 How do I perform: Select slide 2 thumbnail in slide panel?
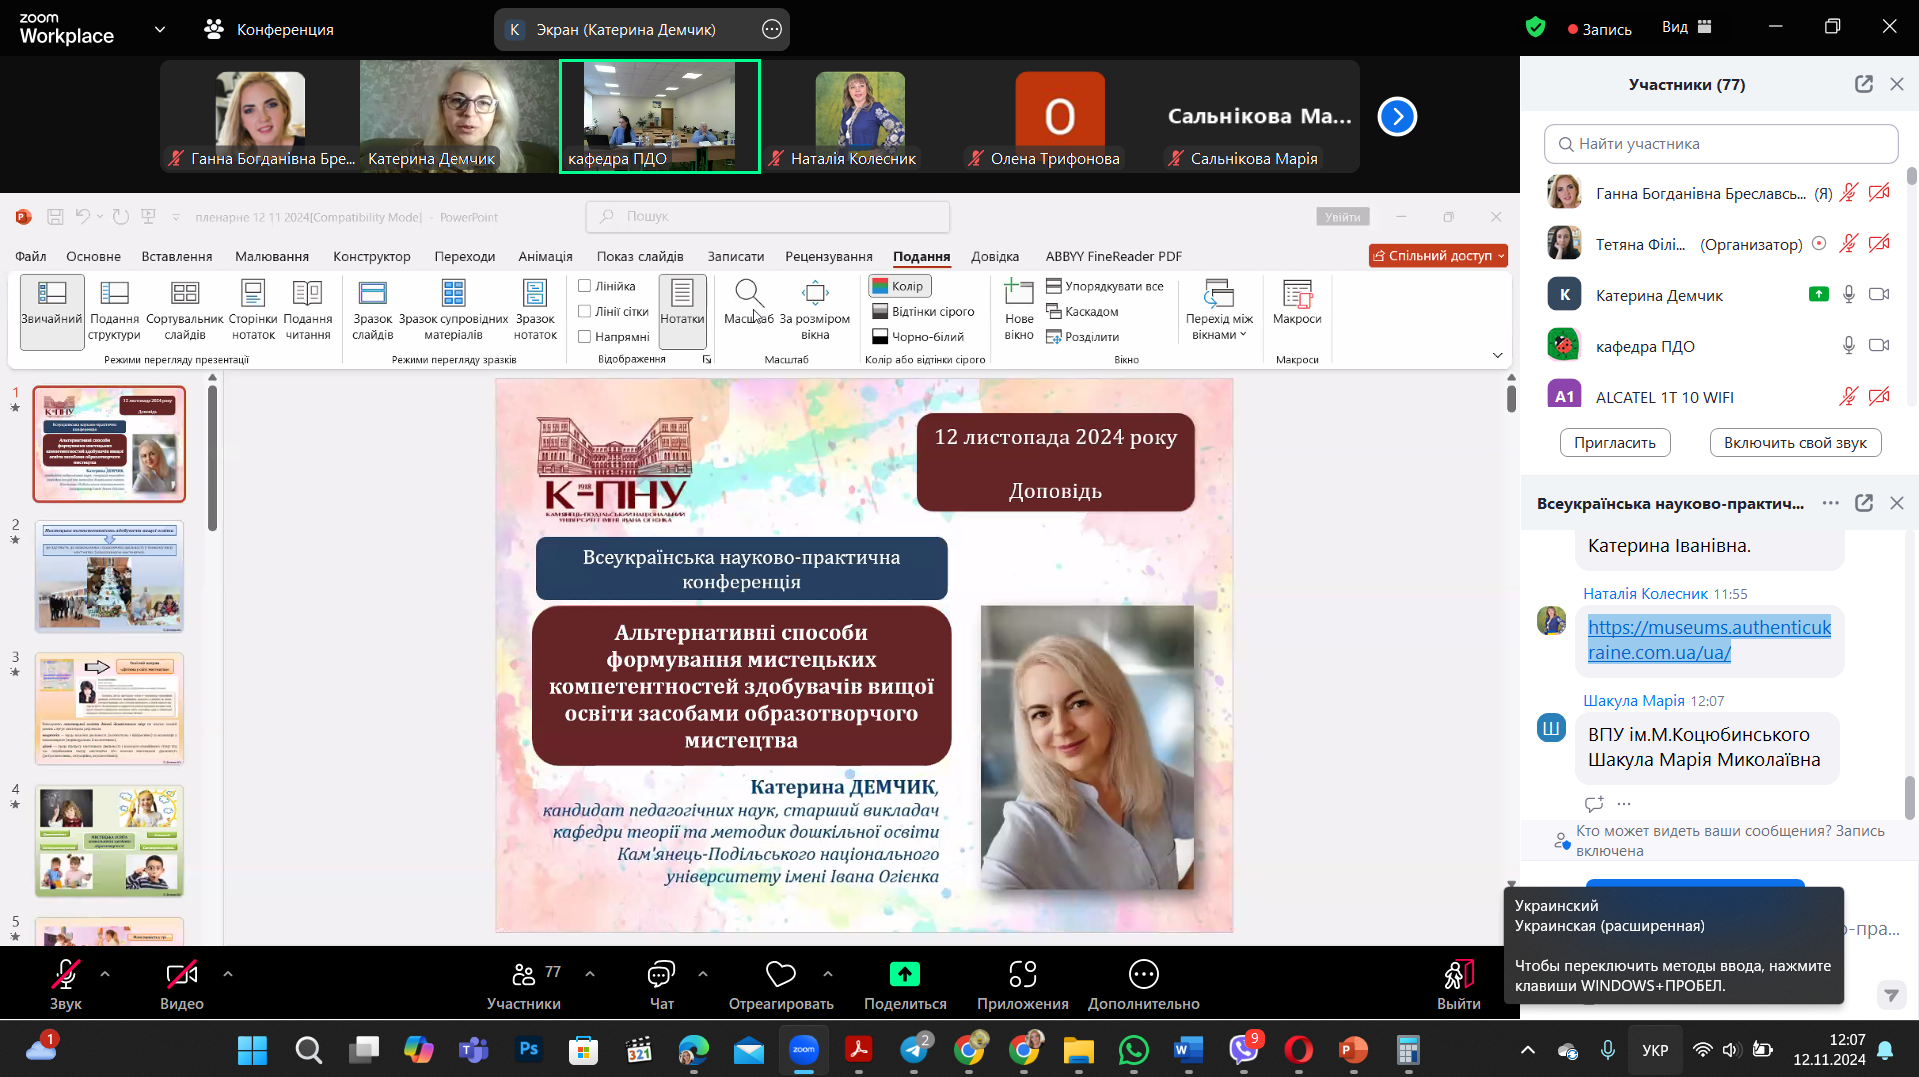pyautogui.click(x=109, y=576)
